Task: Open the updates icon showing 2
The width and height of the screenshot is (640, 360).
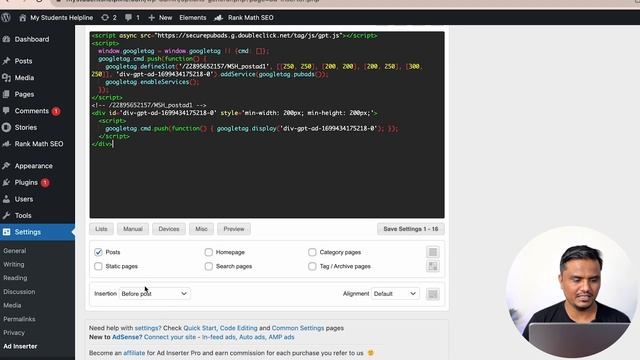Action: click(105, 18)
